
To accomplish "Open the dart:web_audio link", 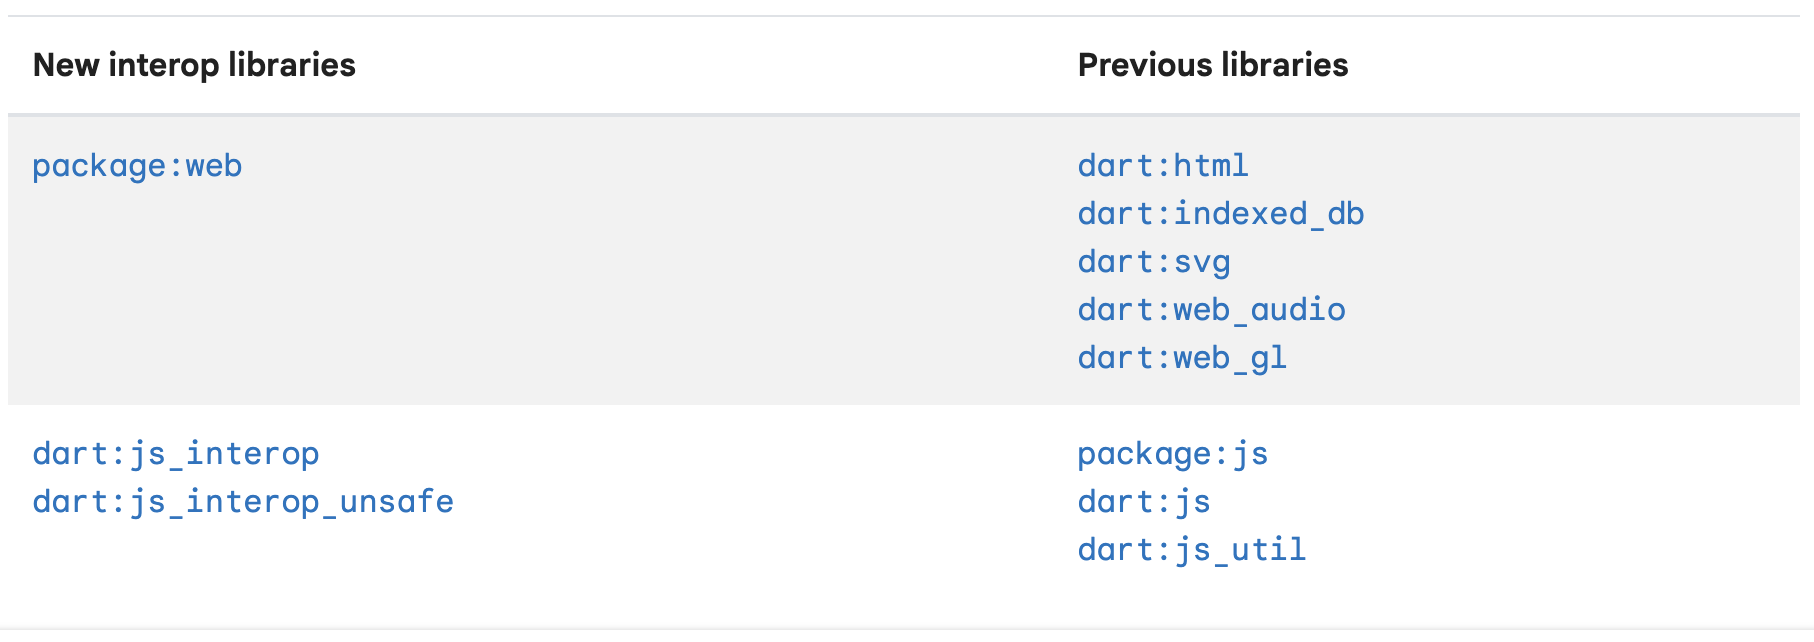I will pos(1212,310).
